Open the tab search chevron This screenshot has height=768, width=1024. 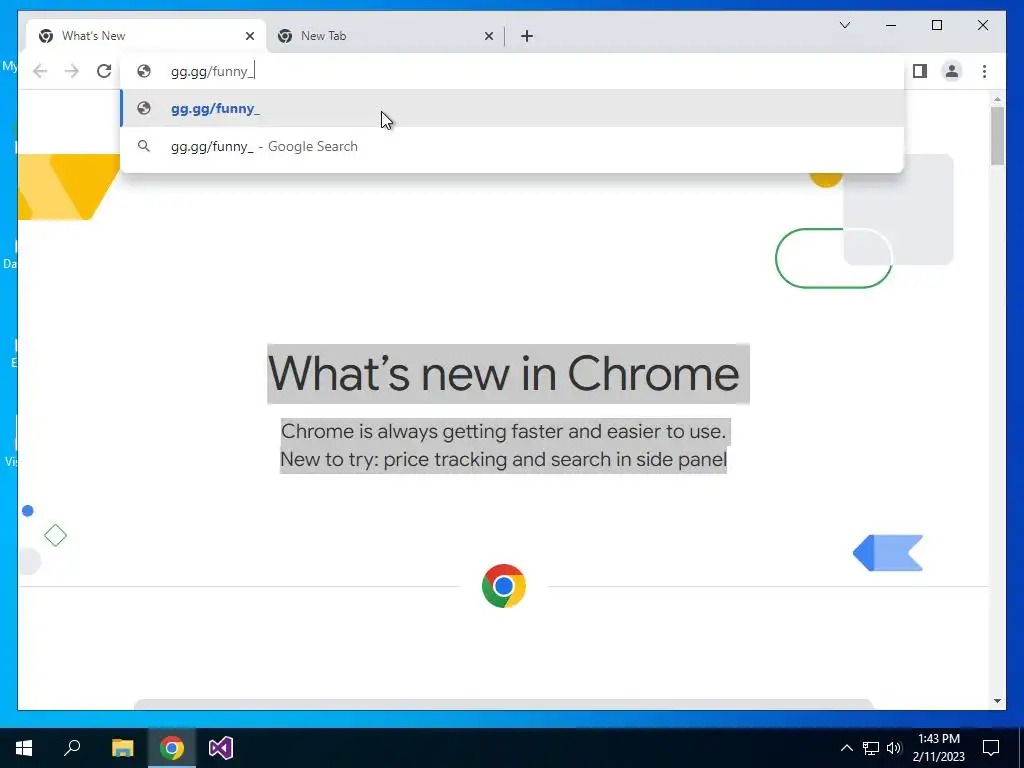click(x=844, y=25)
